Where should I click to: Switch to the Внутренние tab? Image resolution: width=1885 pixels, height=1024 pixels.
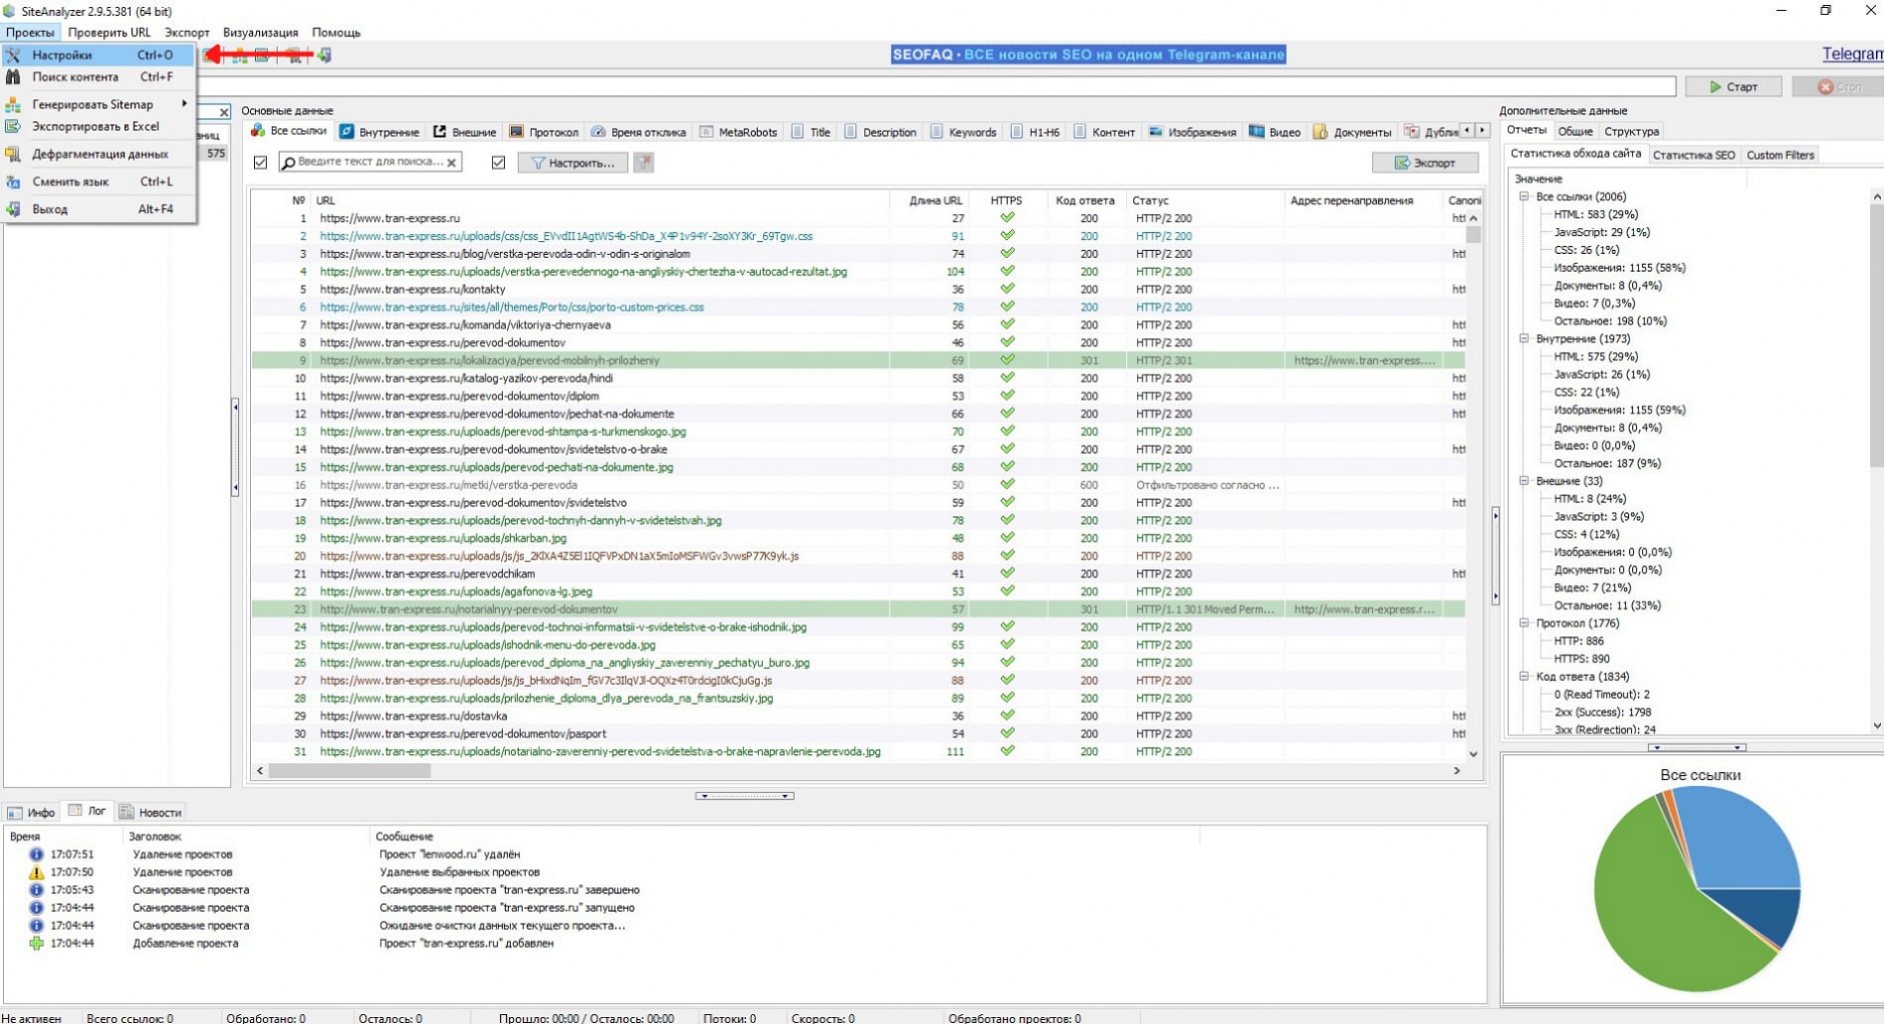click(379, 132)
